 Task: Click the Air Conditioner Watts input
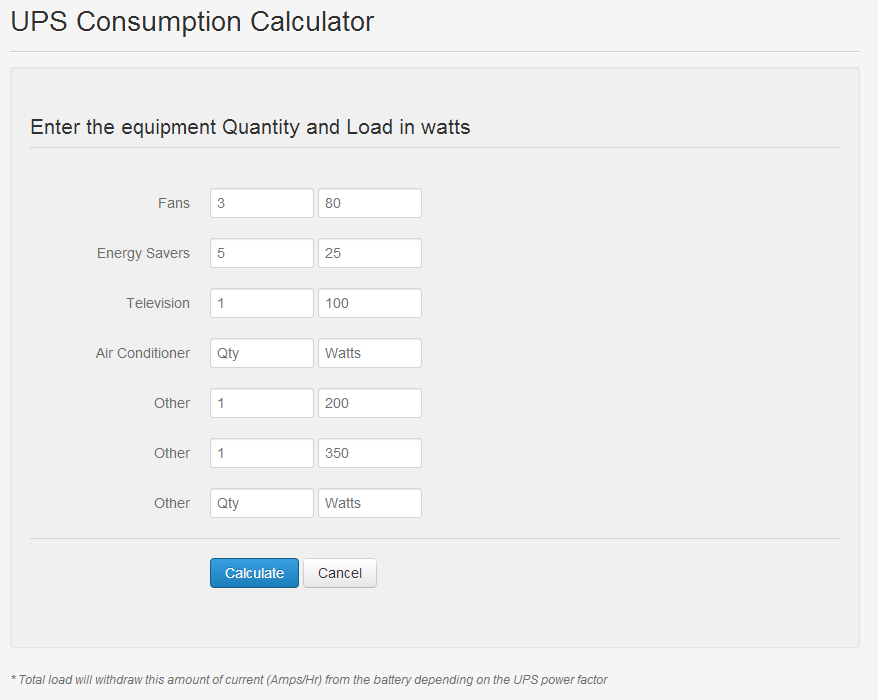[370, 353]
